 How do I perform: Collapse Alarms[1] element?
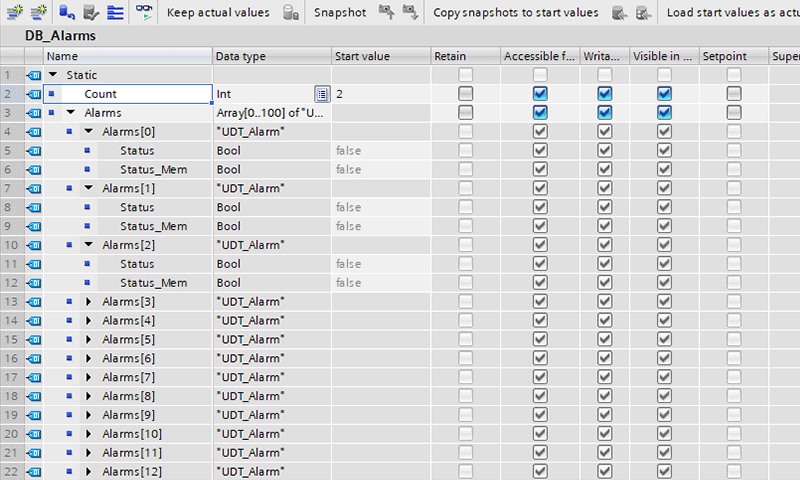tap(89, 188)
